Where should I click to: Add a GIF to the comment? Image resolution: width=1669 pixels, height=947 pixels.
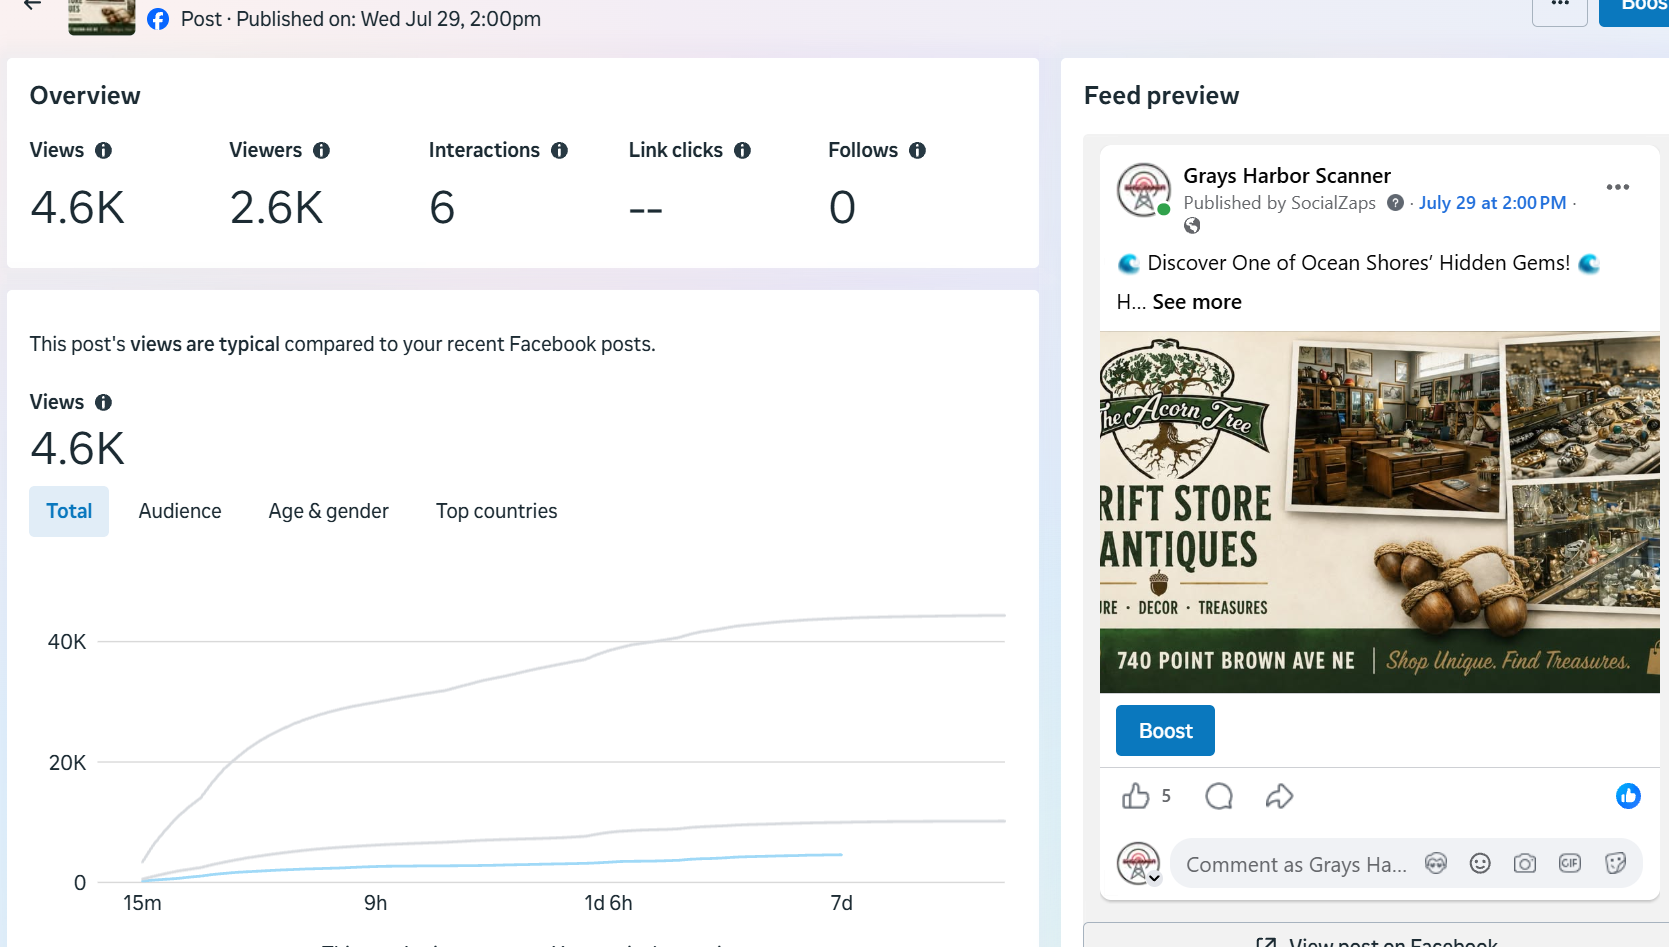(x=1570, y=864)
